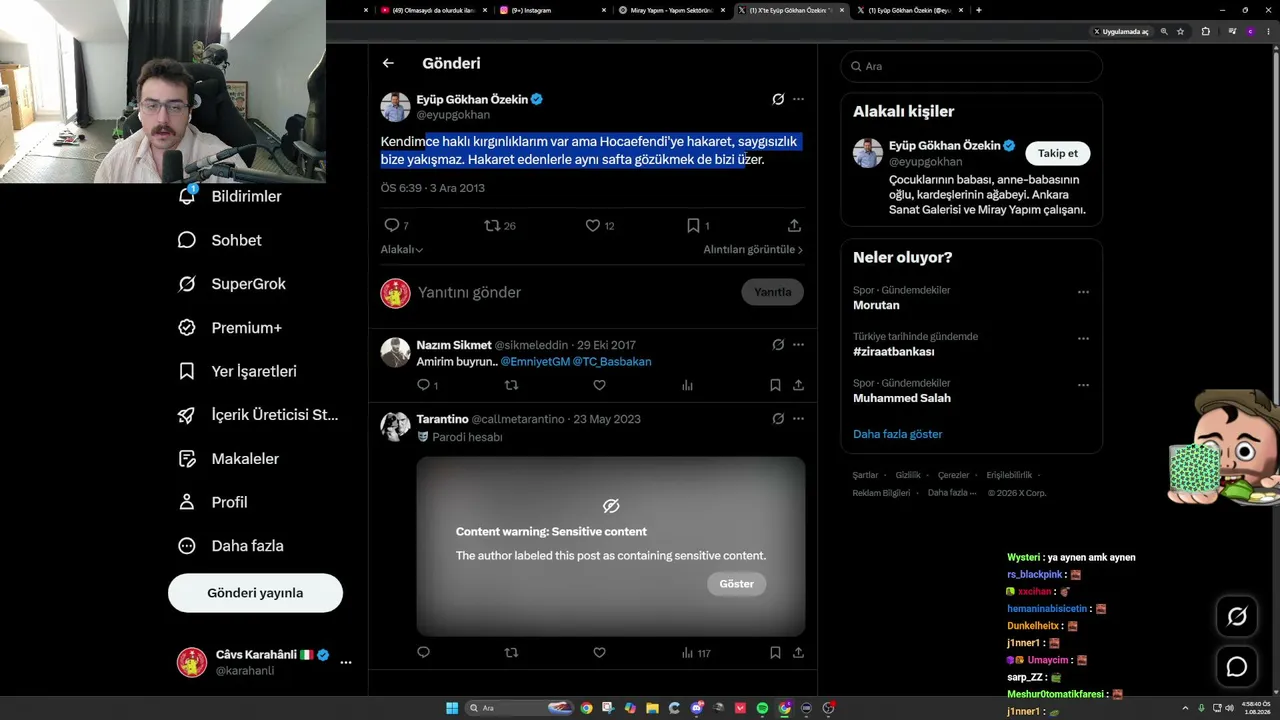The width and height of the screenshot is (1280, 720).
Task: Open İçerik Üreticisi Stüdyosu in the sidebar
Action: click(258, 415)
